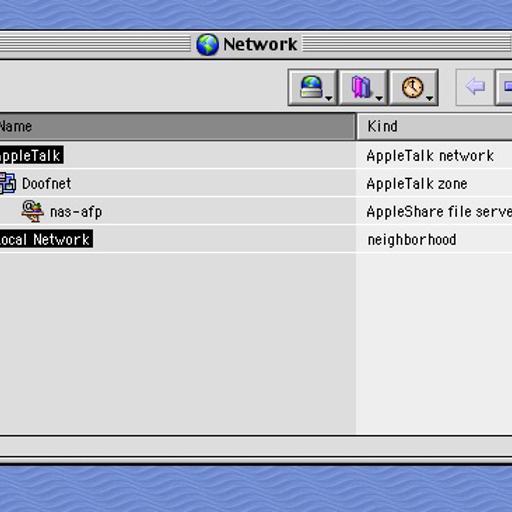The height and width of the screenshot is (512, 512).
Task: Click the "AppleTalk network" kind cell
Action: pyautogui.click(x=430, y=156)
